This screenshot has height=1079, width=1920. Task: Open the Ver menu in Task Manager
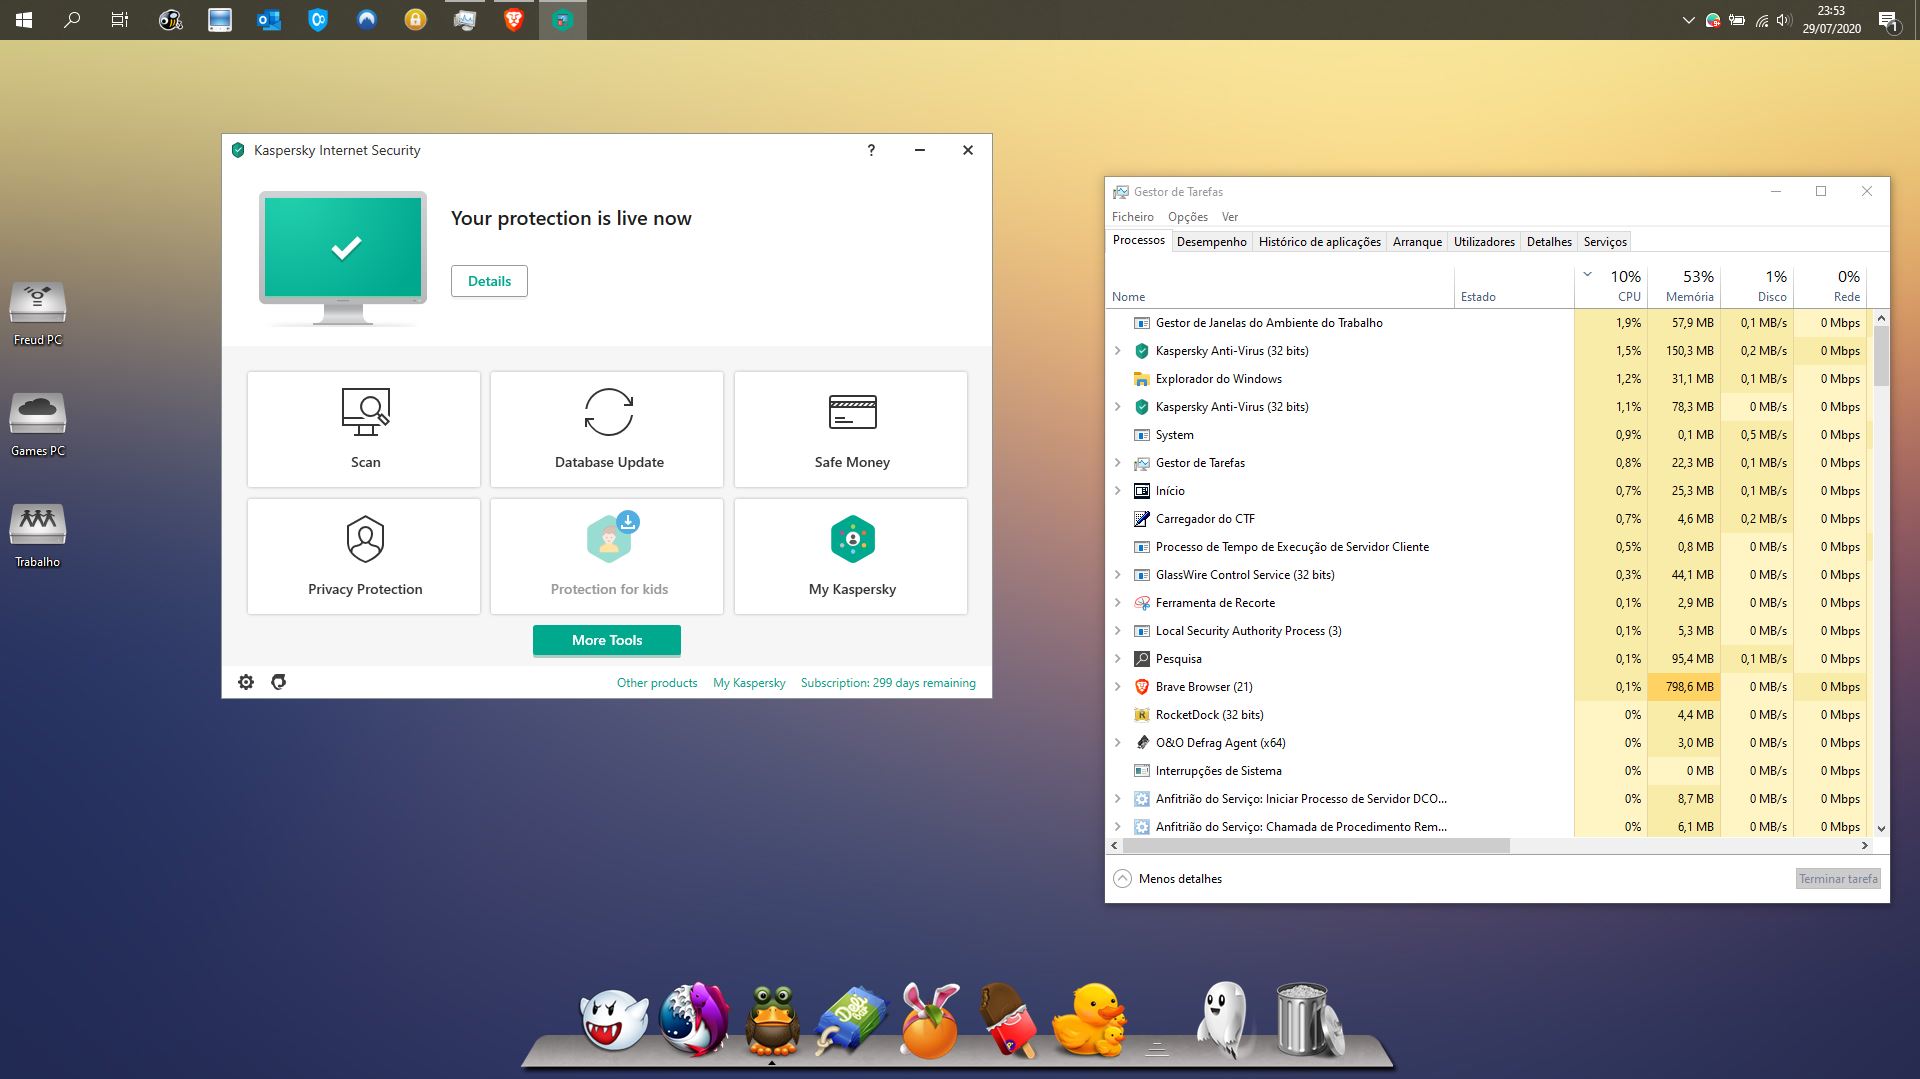[x=1230, y=217]
